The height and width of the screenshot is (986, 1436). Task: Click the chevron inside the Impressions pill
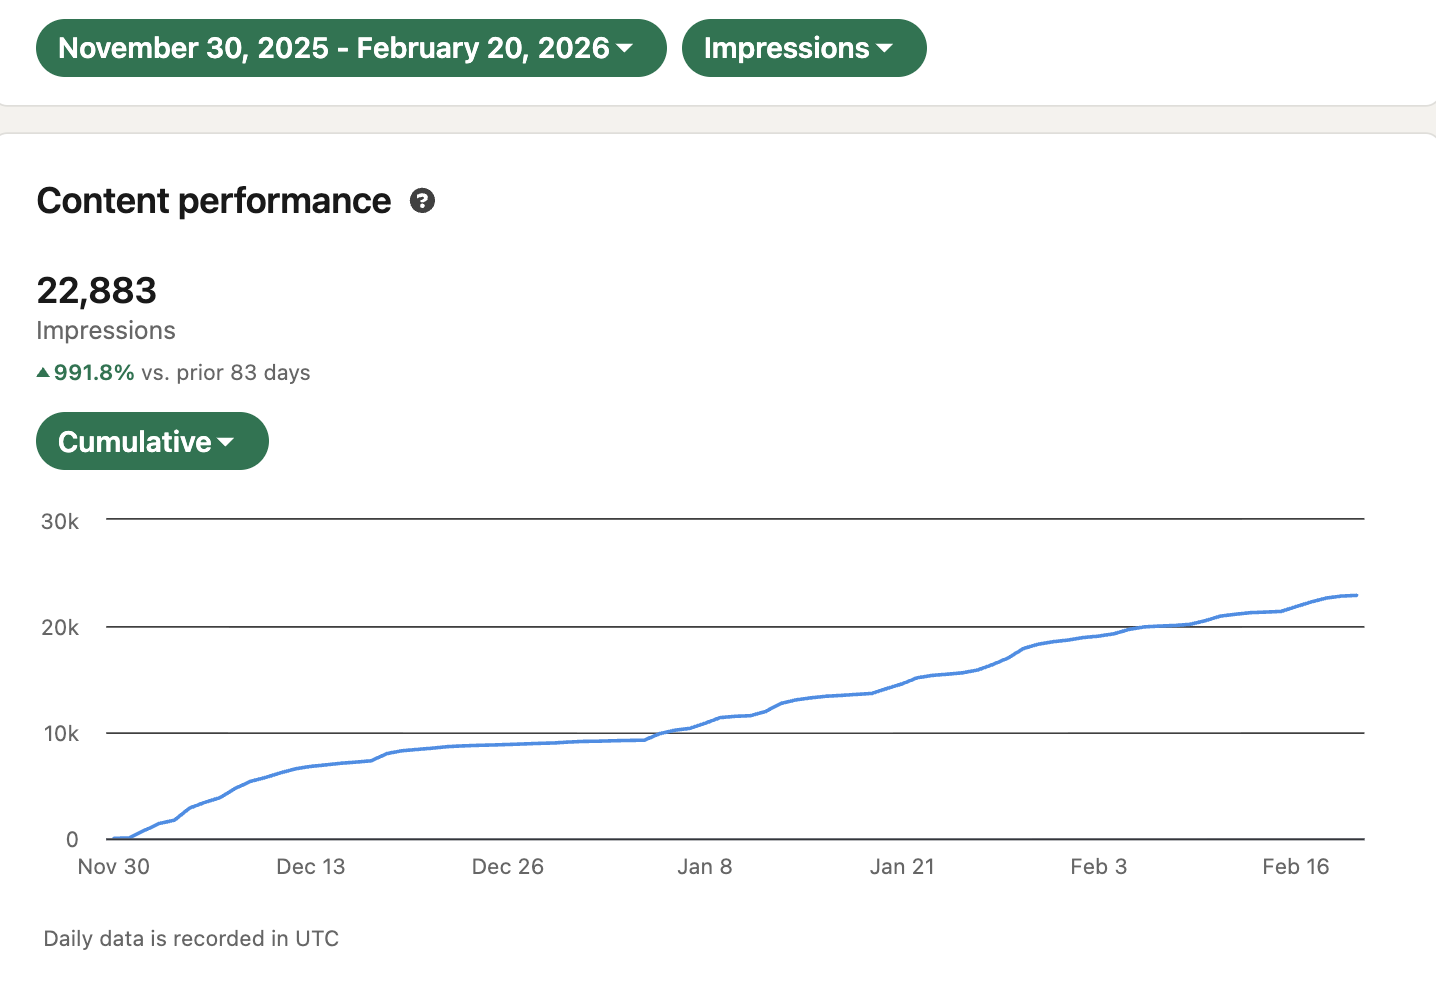(x=886, y=48)
